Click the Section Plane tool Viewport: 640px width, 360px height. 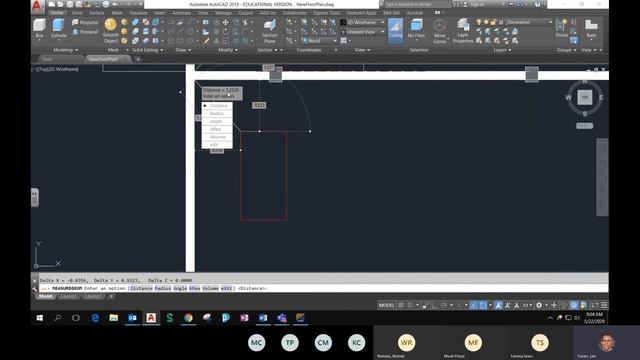269,31
